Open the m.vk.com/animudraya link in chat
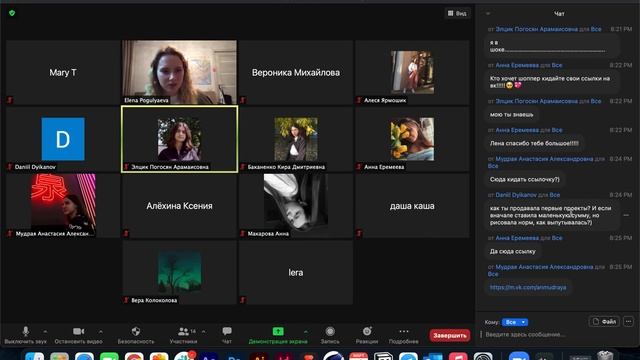Image resolution: width=640 pixels, height=360 pixels. tap(528, 287)
